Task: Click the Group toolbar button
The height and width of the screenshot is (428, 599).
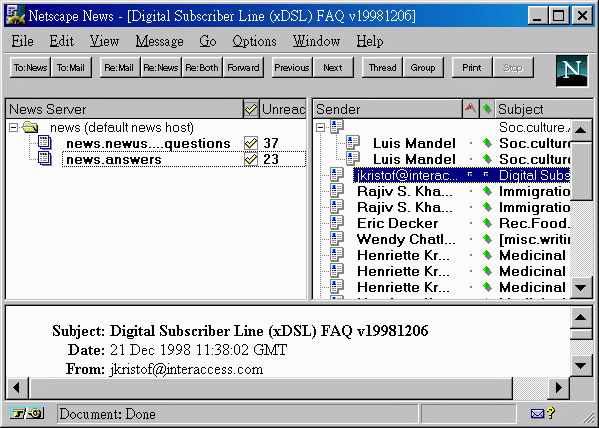Action: pyautogui.click(x=423, y=68)
